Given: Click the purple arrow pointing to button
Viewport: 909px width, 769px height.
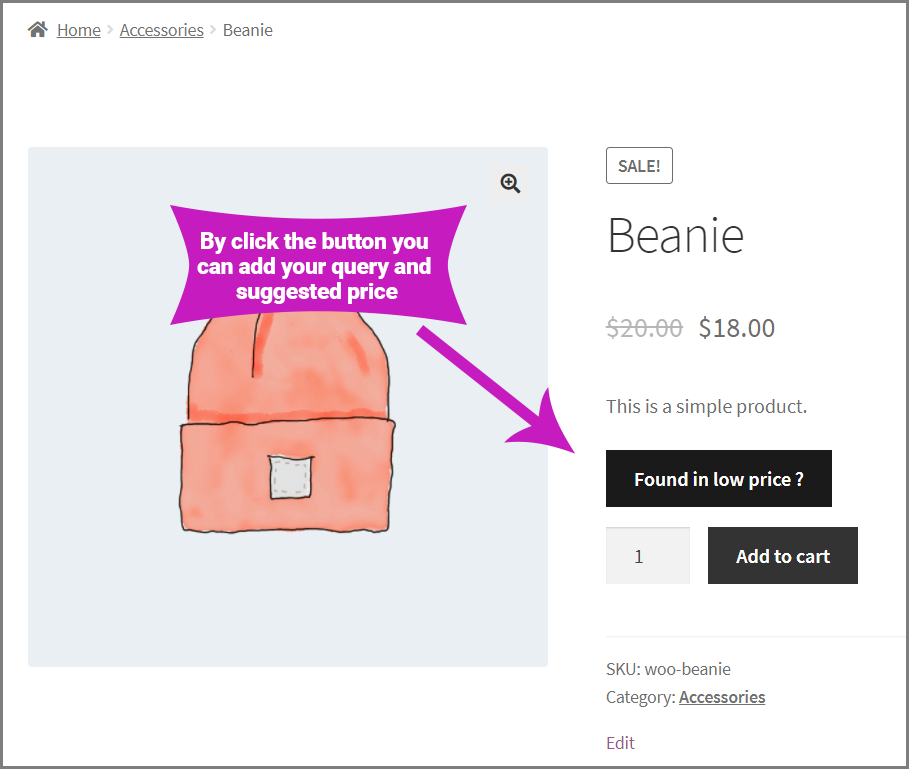Looking at the screenshot, I should tap(496, 389).
